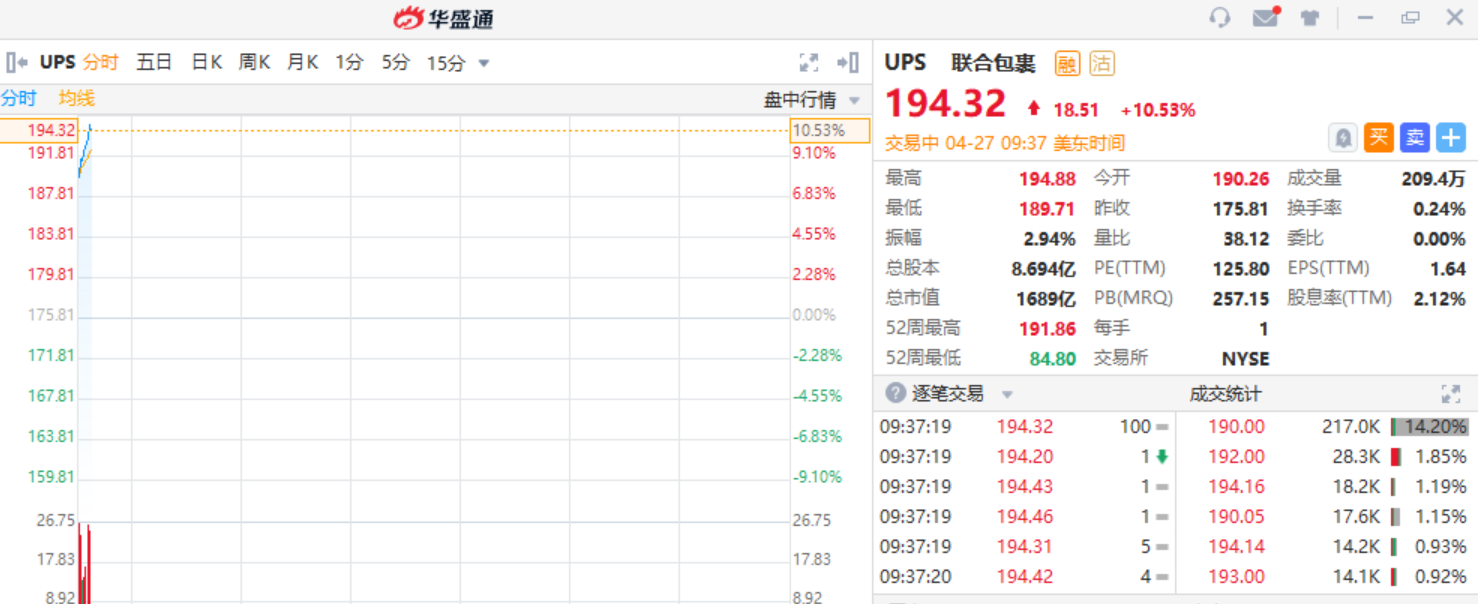
Task: Click the price alert bell icon
Action: (x=1342, y=138)
